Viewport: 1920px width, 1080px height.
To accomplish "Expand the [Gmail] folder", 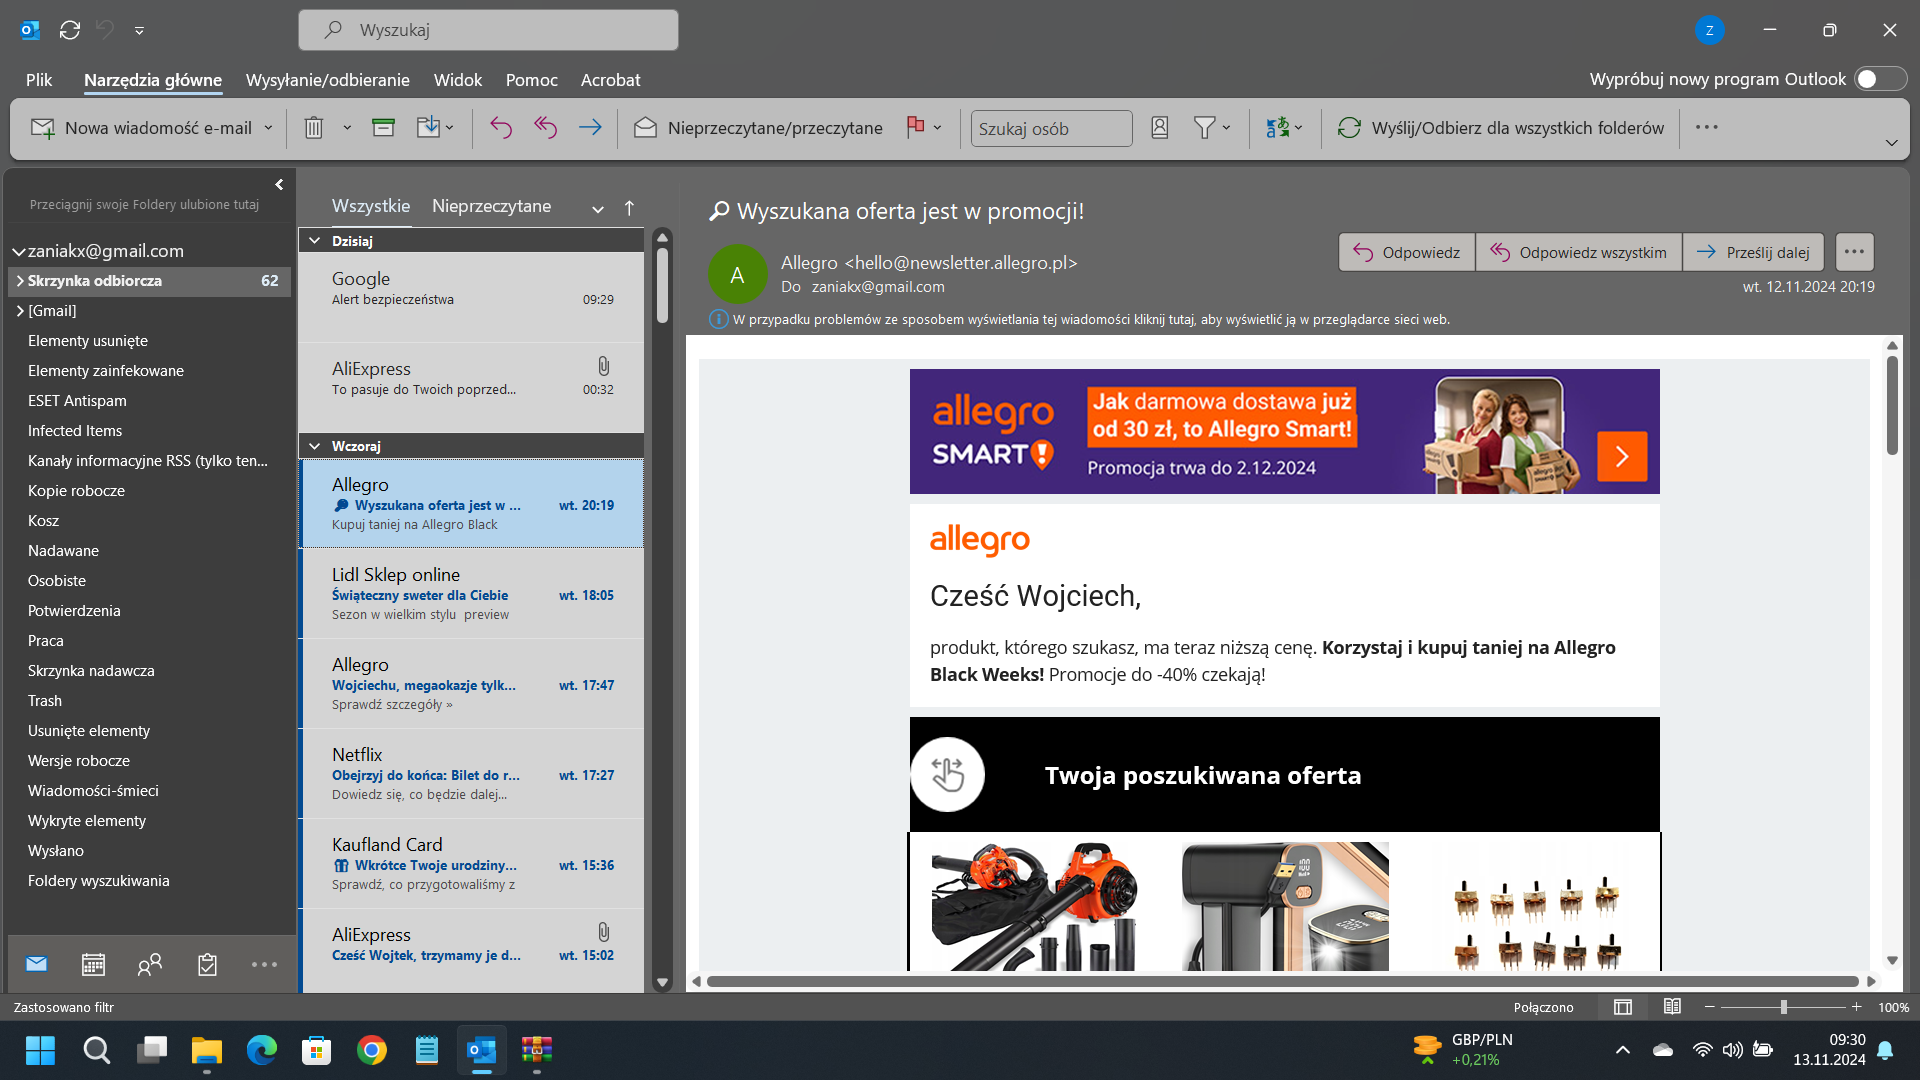I will (20, 311).
